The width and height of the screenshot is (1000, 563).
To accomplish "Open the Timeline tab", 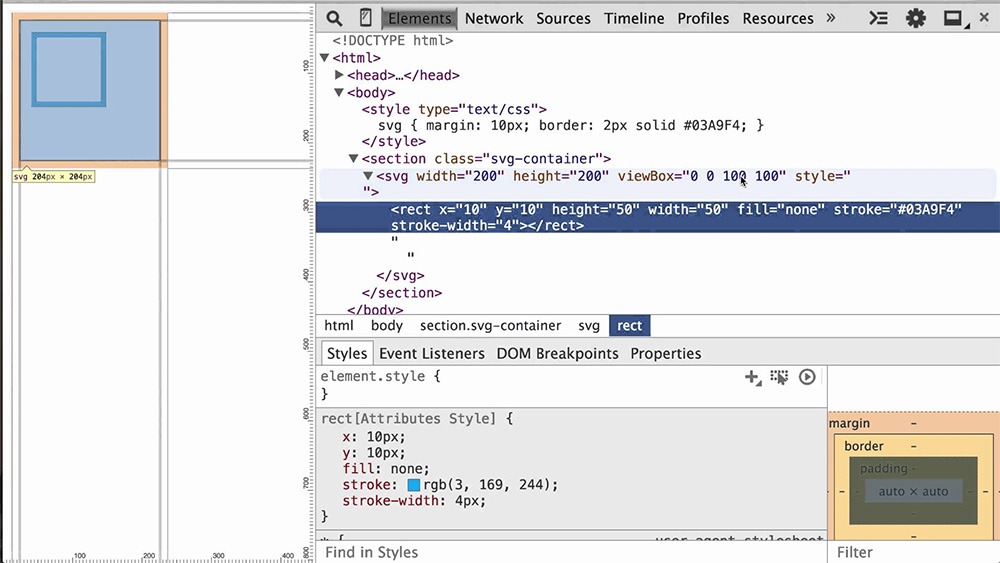I will [634, 18].
